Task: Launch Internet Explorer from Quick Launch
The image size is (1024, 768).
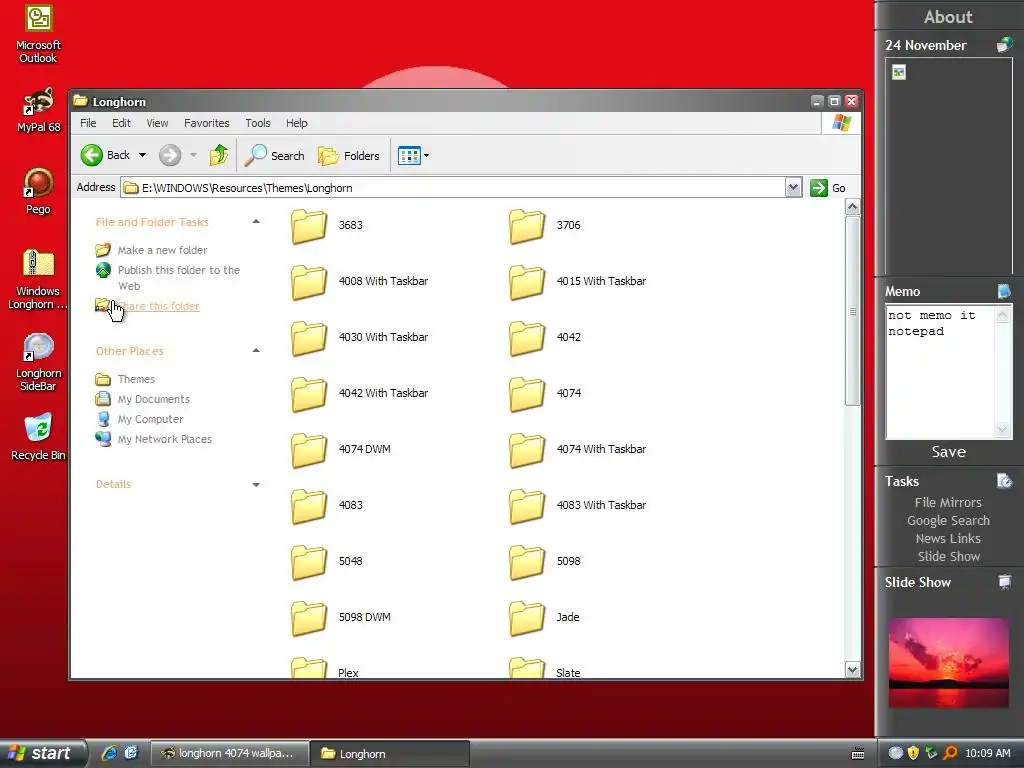Action: pyautogui.click(x=110, y=753)
